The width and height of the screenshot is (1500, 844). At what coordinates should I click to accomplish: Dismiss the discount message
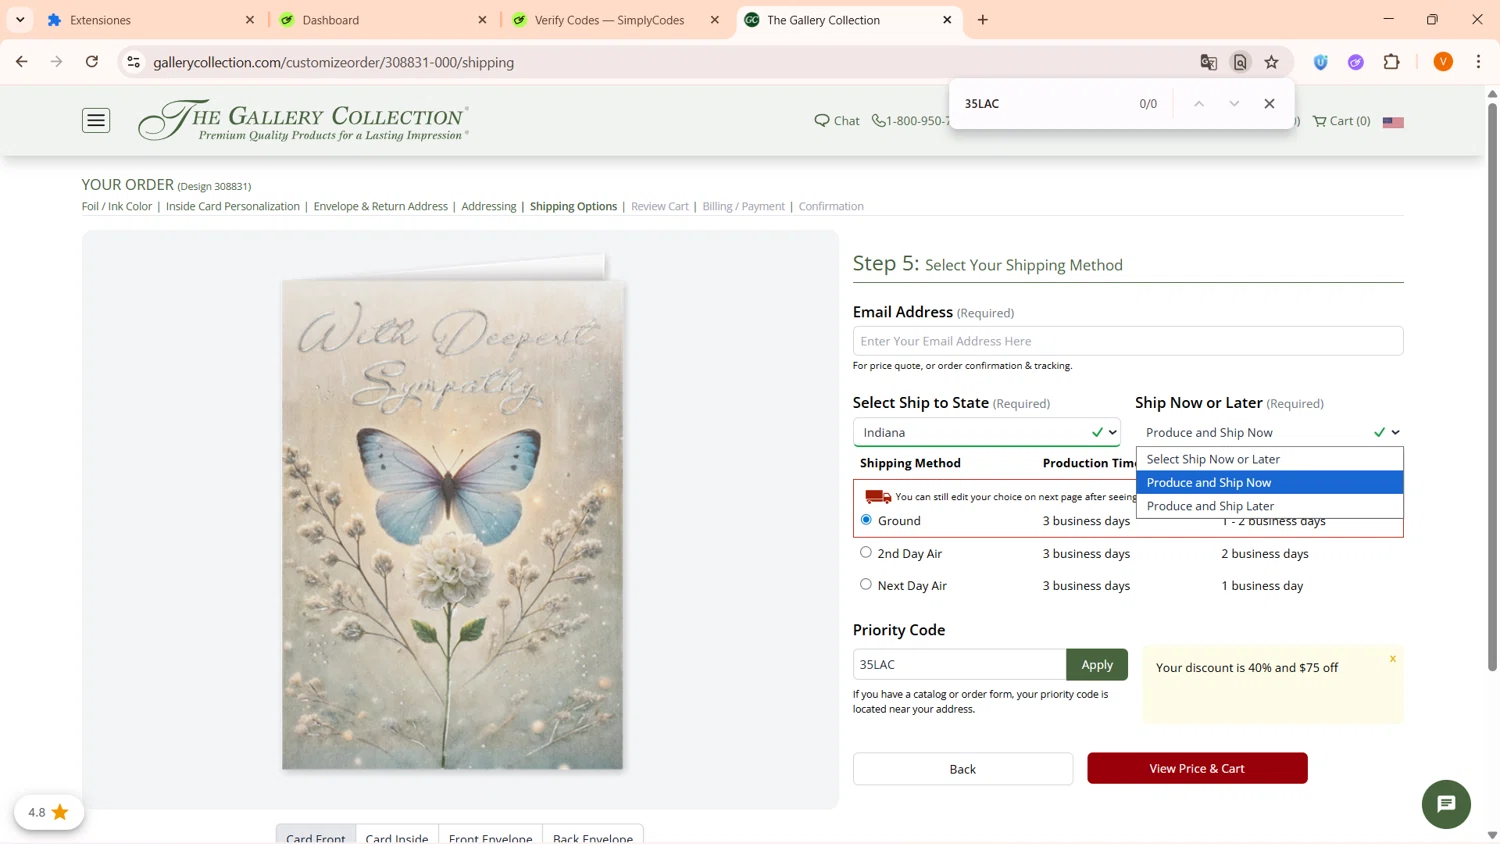[1392, 659]
